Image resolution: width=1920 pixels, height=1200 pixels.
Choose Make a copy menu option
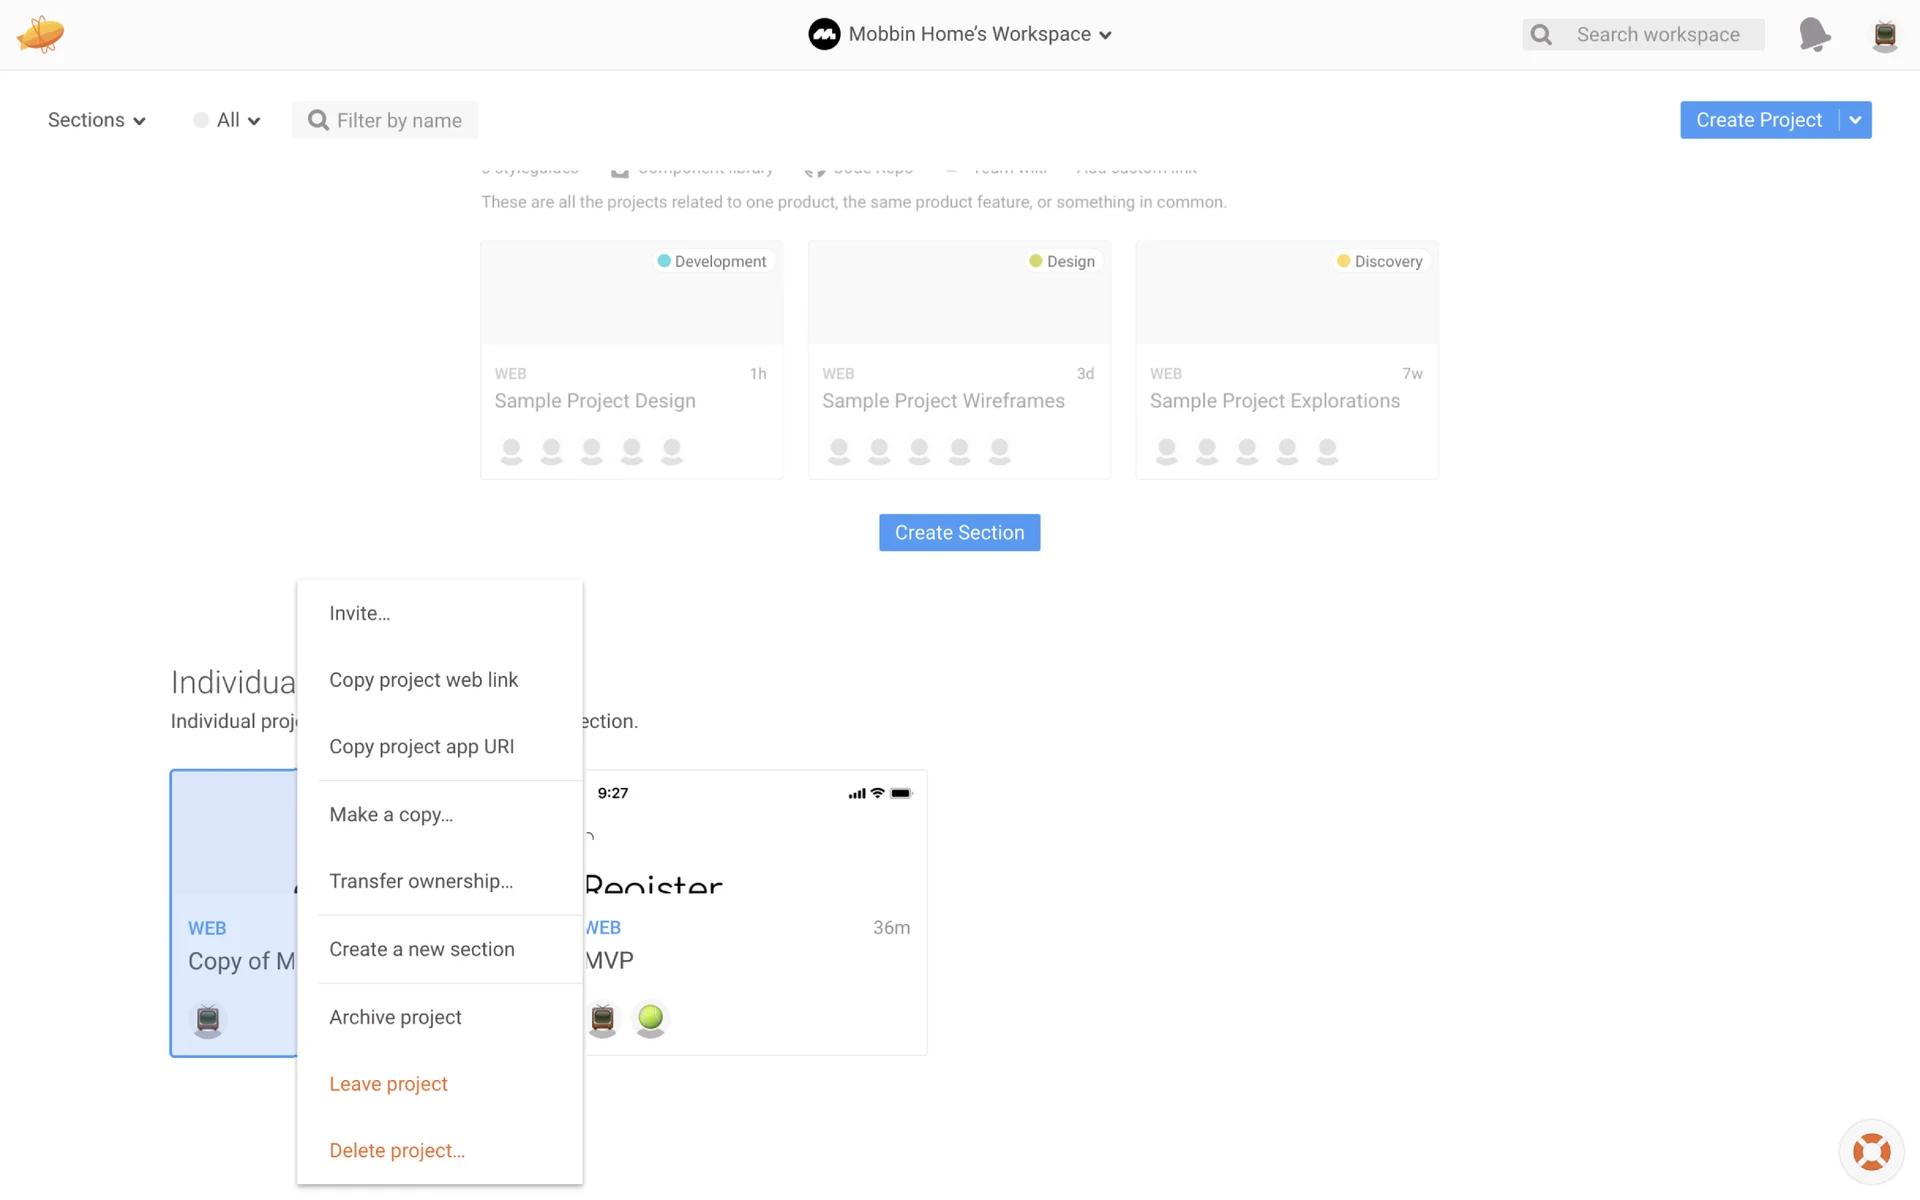pos(391,814)
